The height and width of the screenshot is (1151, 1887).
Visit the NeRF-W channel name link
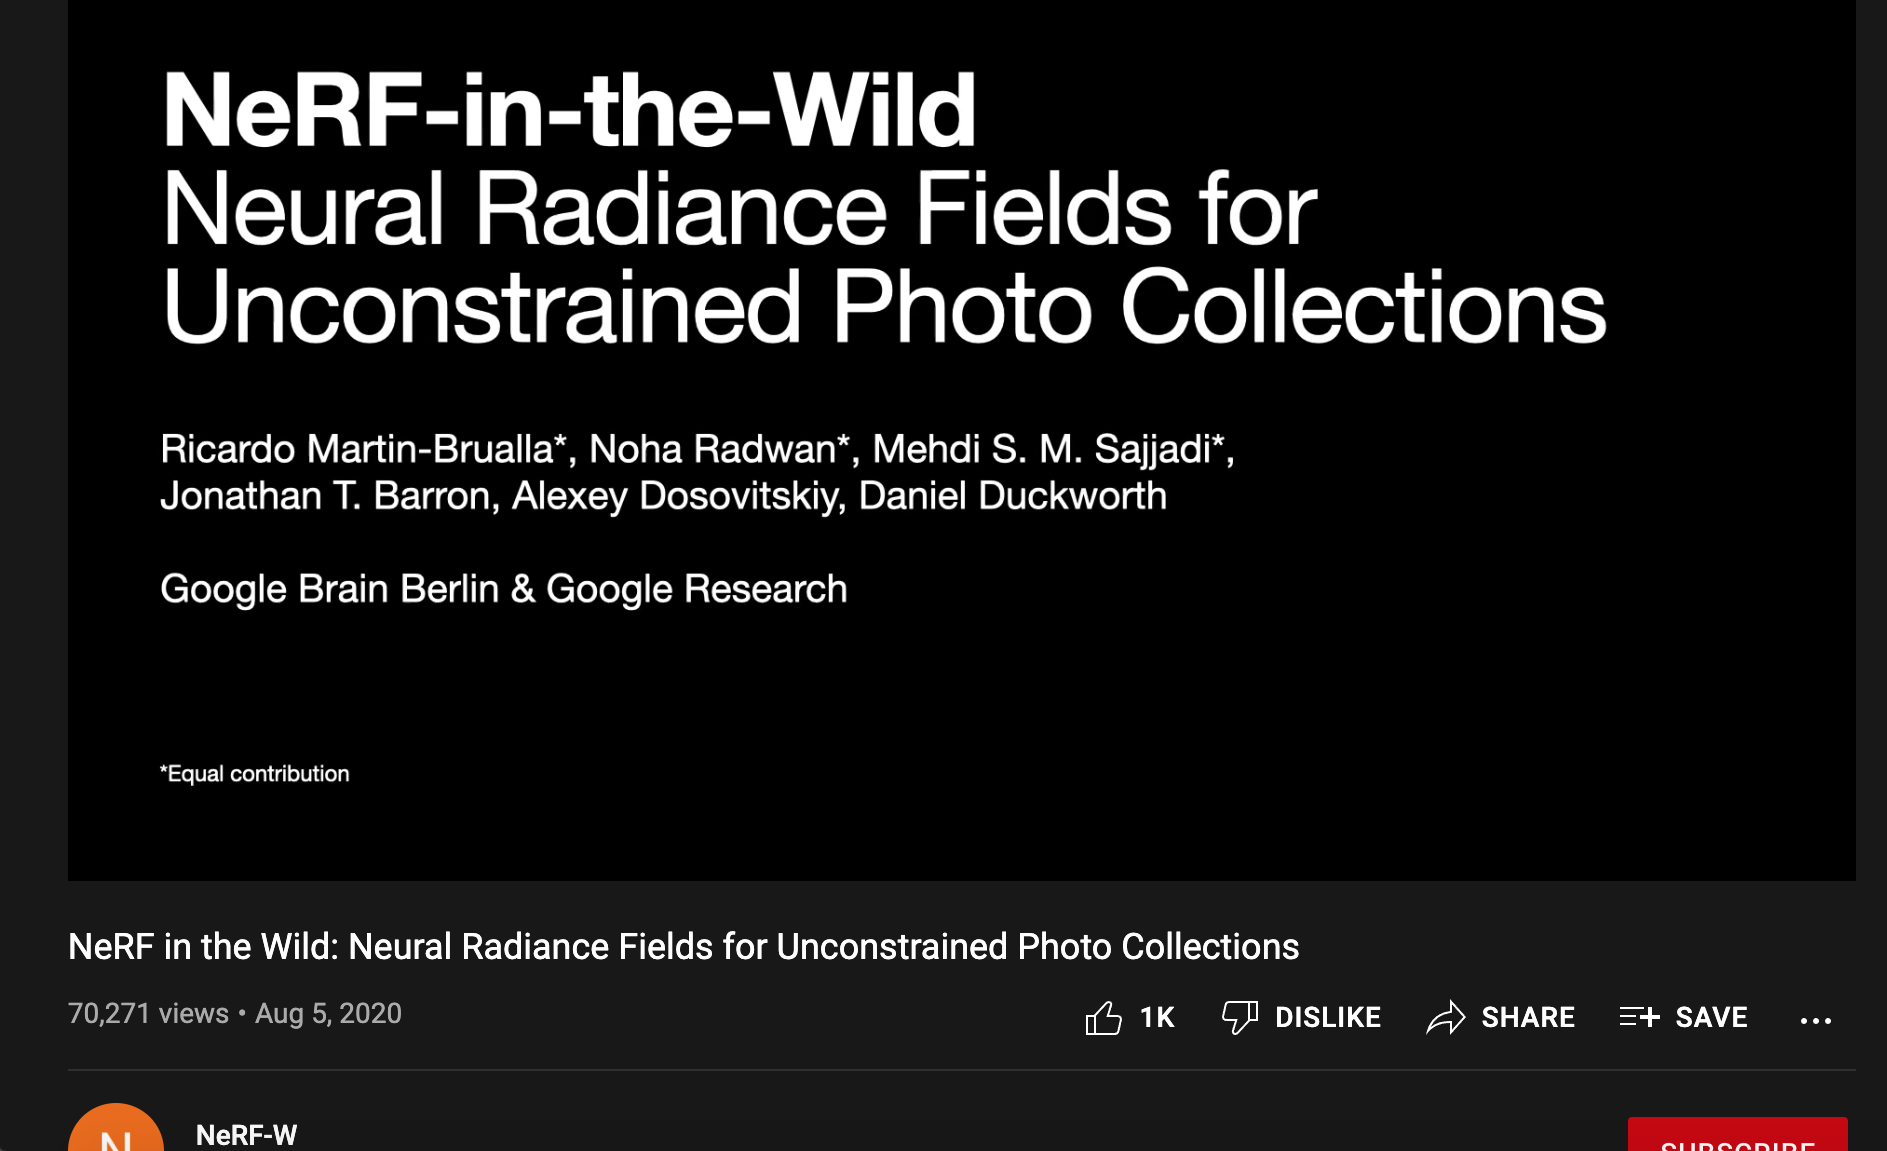pyautogui.click(x=246, y=1135)
